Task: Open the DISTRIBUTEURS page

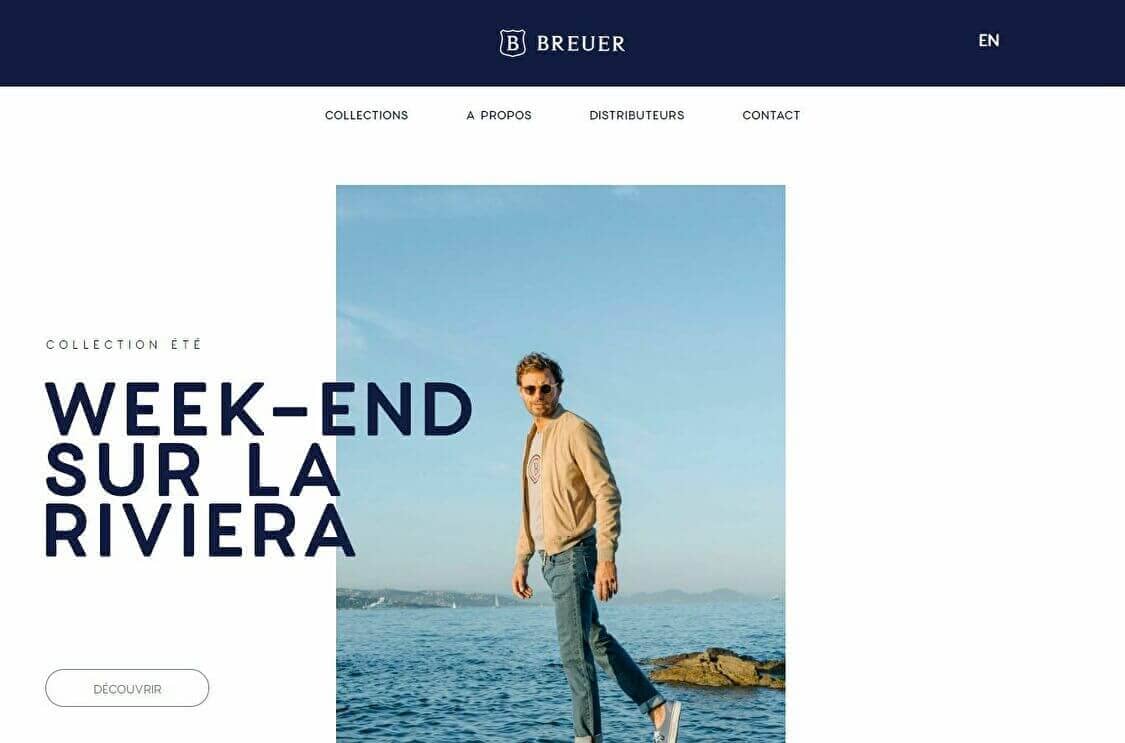Action: 636,115
